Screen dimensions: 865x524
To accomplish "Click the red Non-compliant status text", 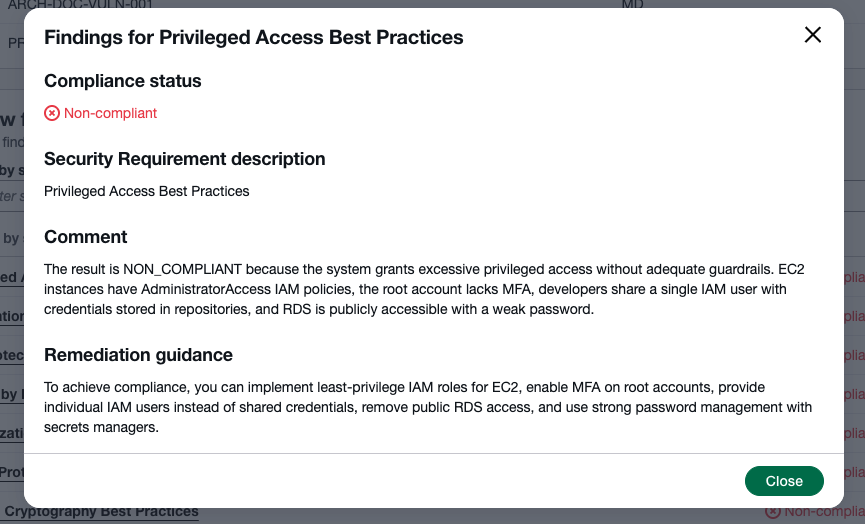I will pos(110,113).
